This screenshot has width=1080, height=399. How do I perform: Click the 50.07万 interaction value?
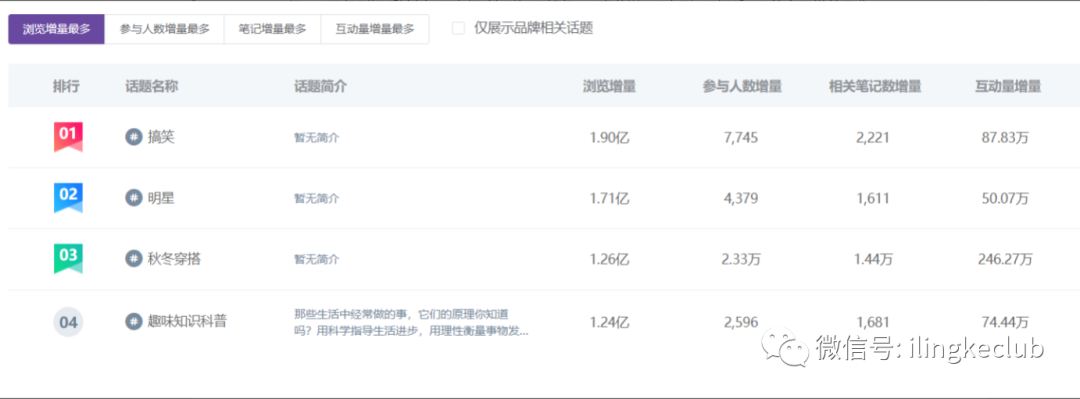[x=1005, y=198]
